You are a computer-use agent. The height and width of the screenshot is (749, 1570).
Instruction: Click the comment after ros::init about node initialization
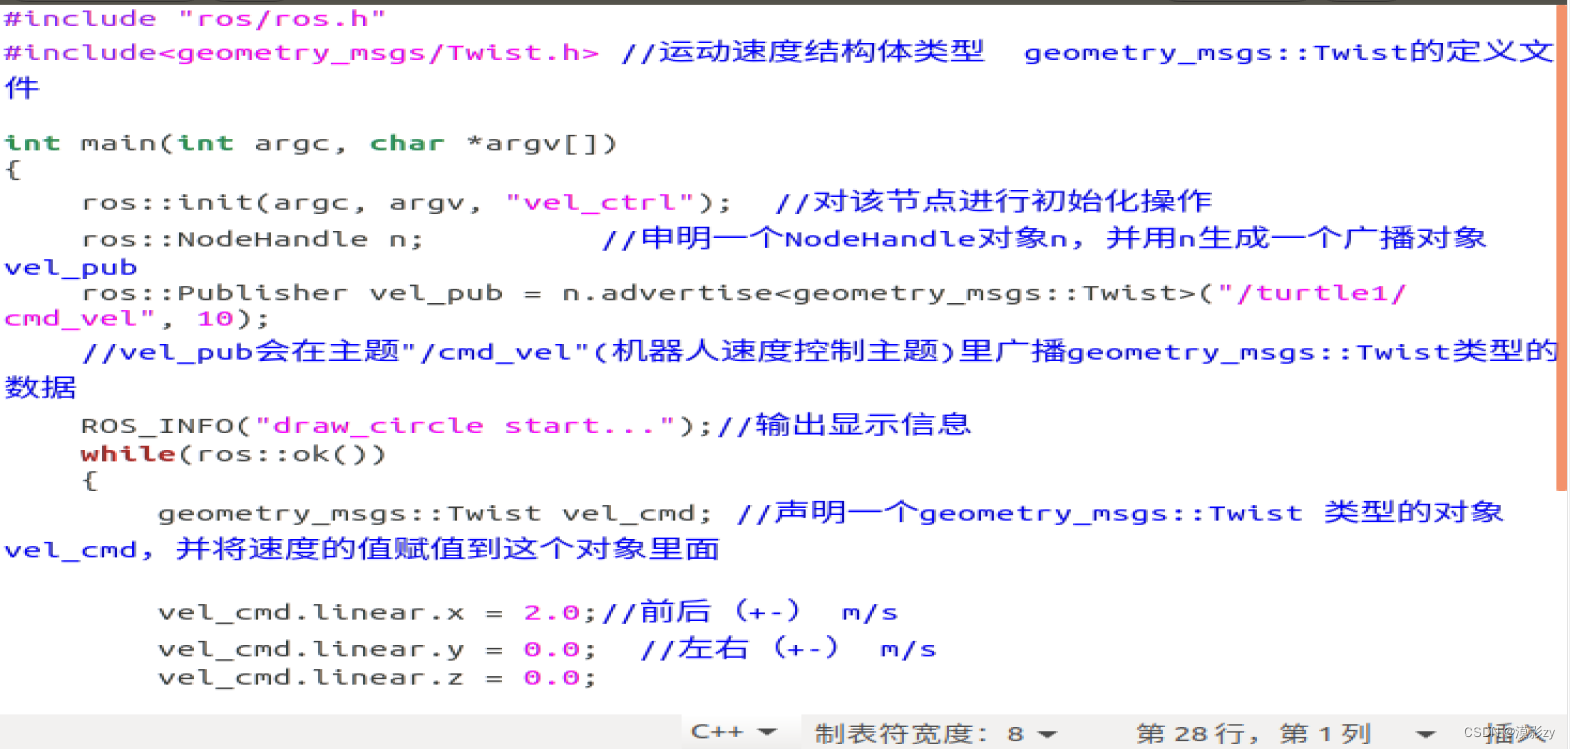[x=994, y=202]
